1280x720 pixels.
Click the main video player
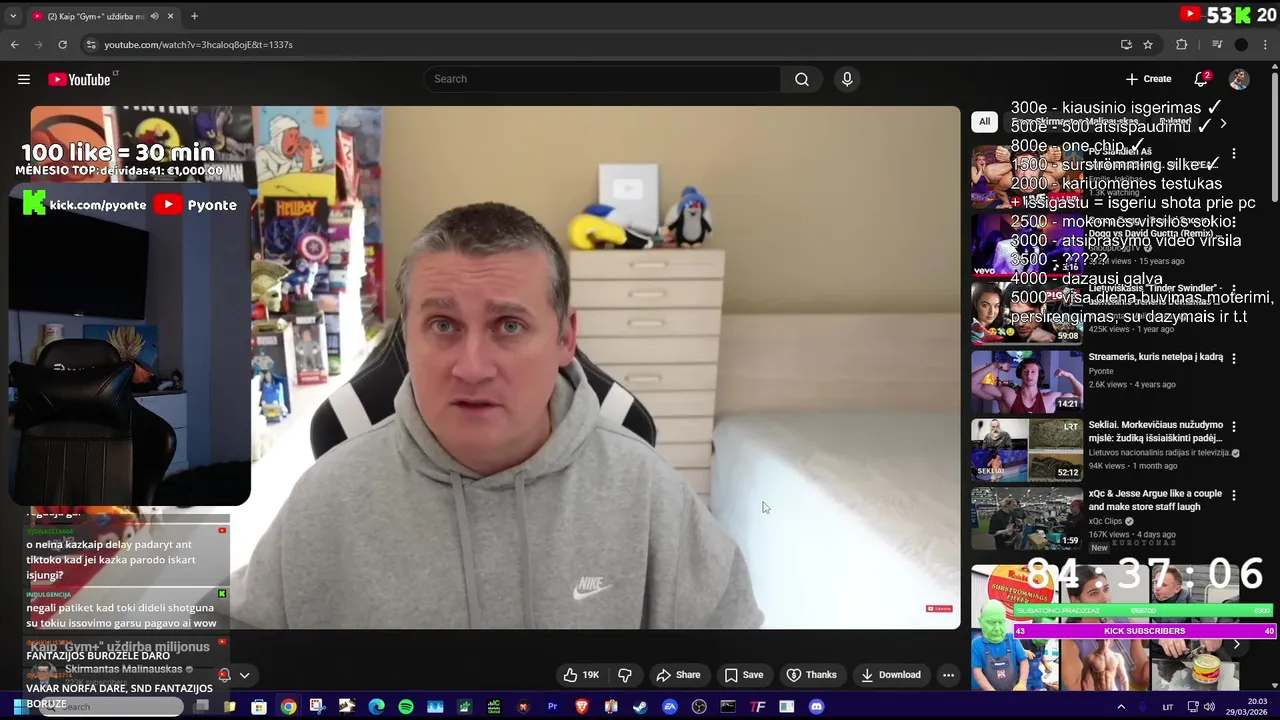495,368
